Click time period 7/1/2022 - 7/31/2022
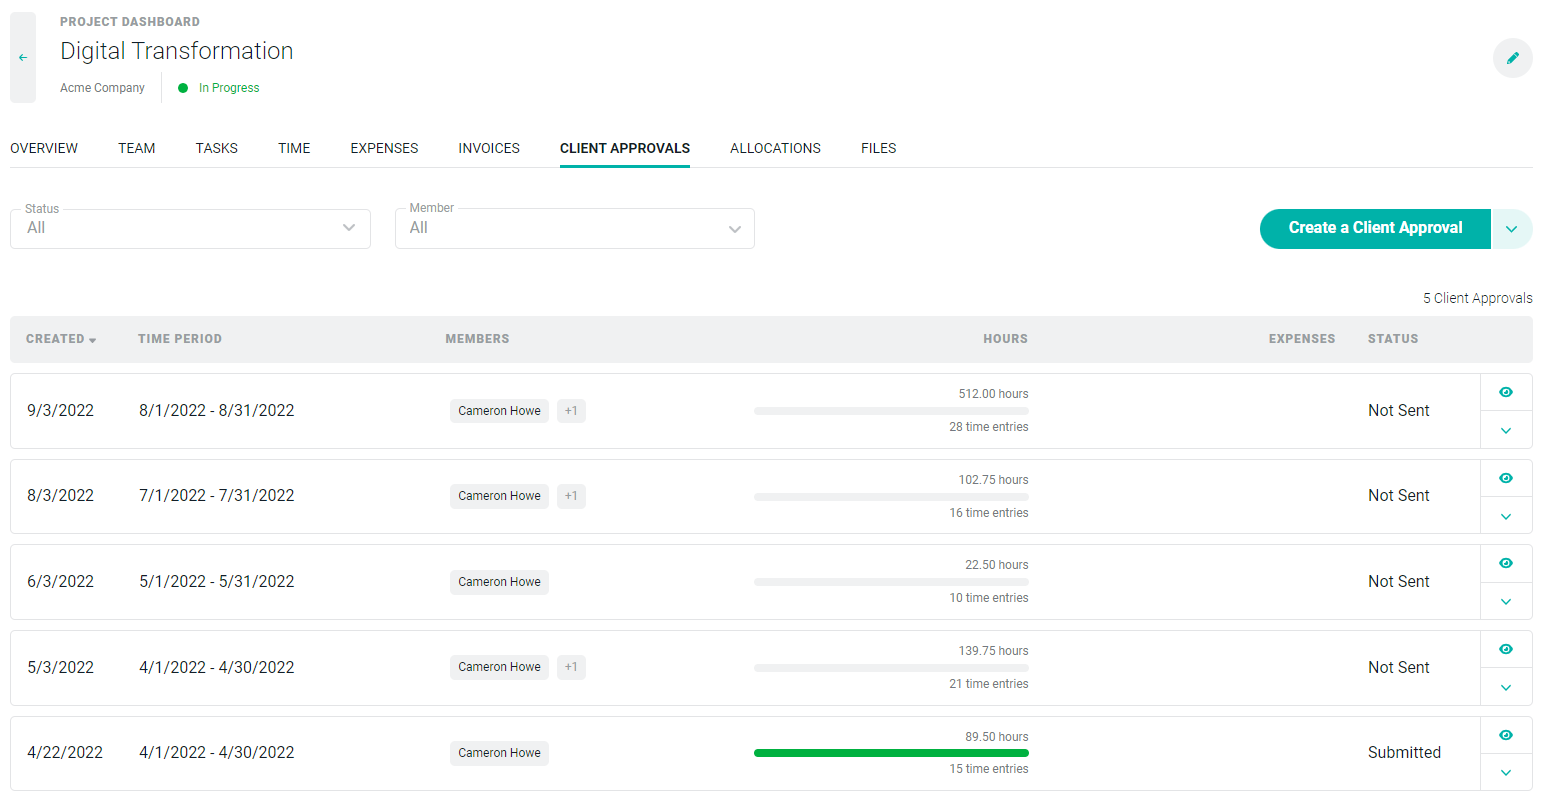The width and height of the screenshot is (1551, 802). pos(217,496)
